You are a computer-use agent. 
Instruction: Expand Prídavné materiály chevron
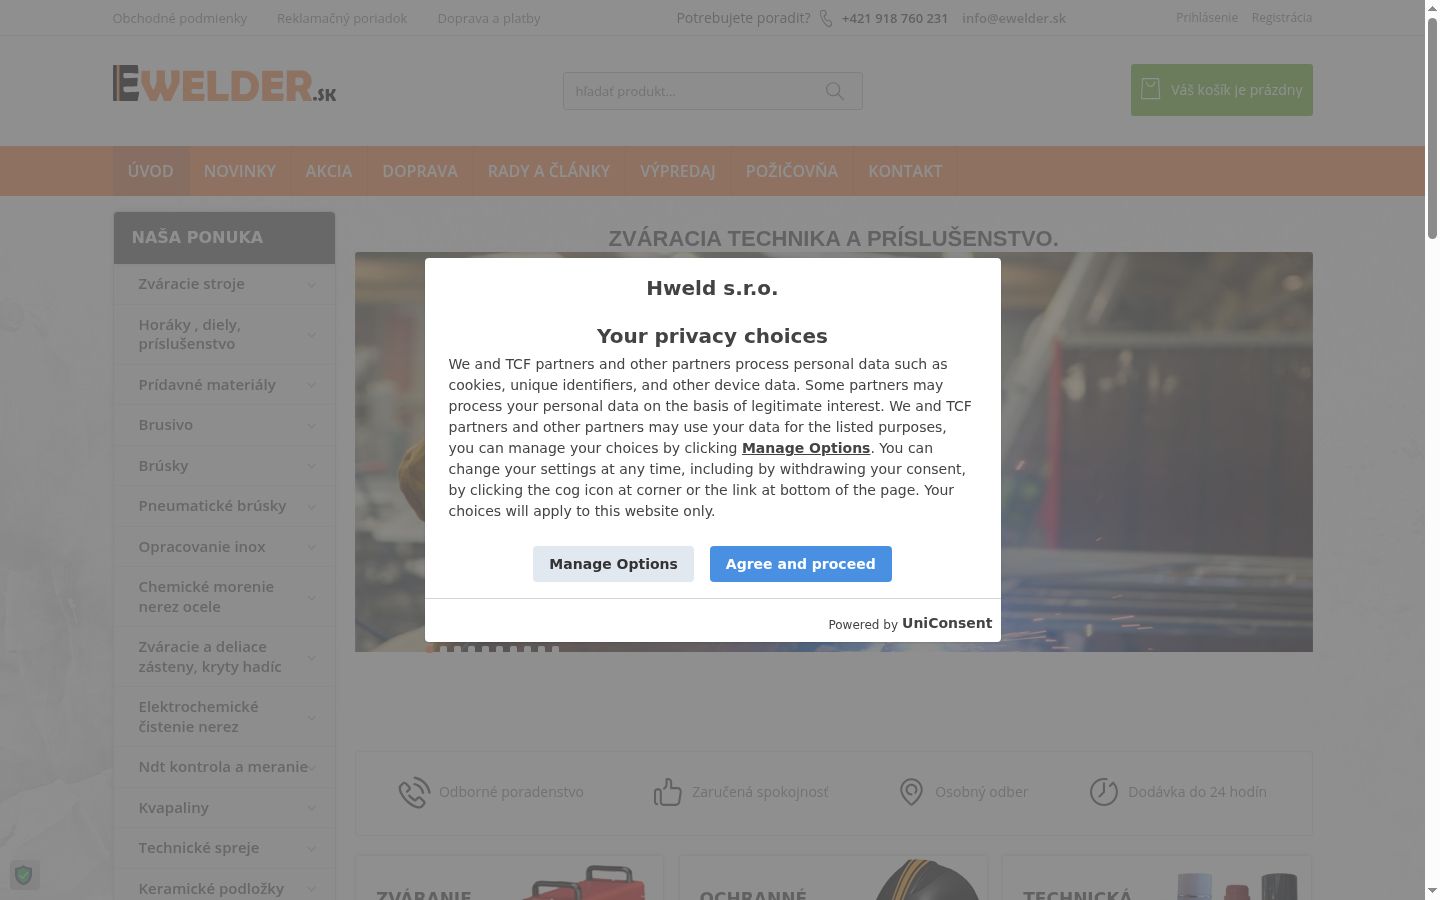(x=312, y=385)
